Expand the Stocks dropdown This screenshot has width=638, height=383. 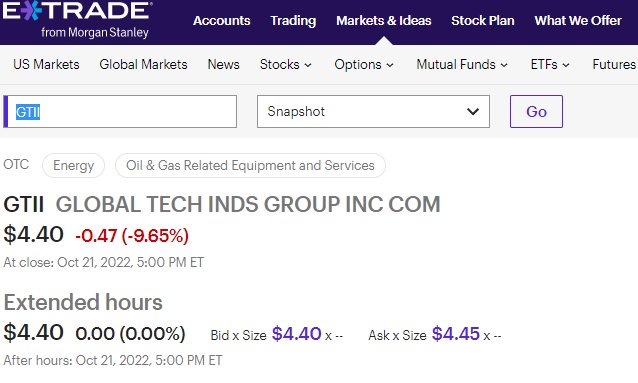[286, 64]
